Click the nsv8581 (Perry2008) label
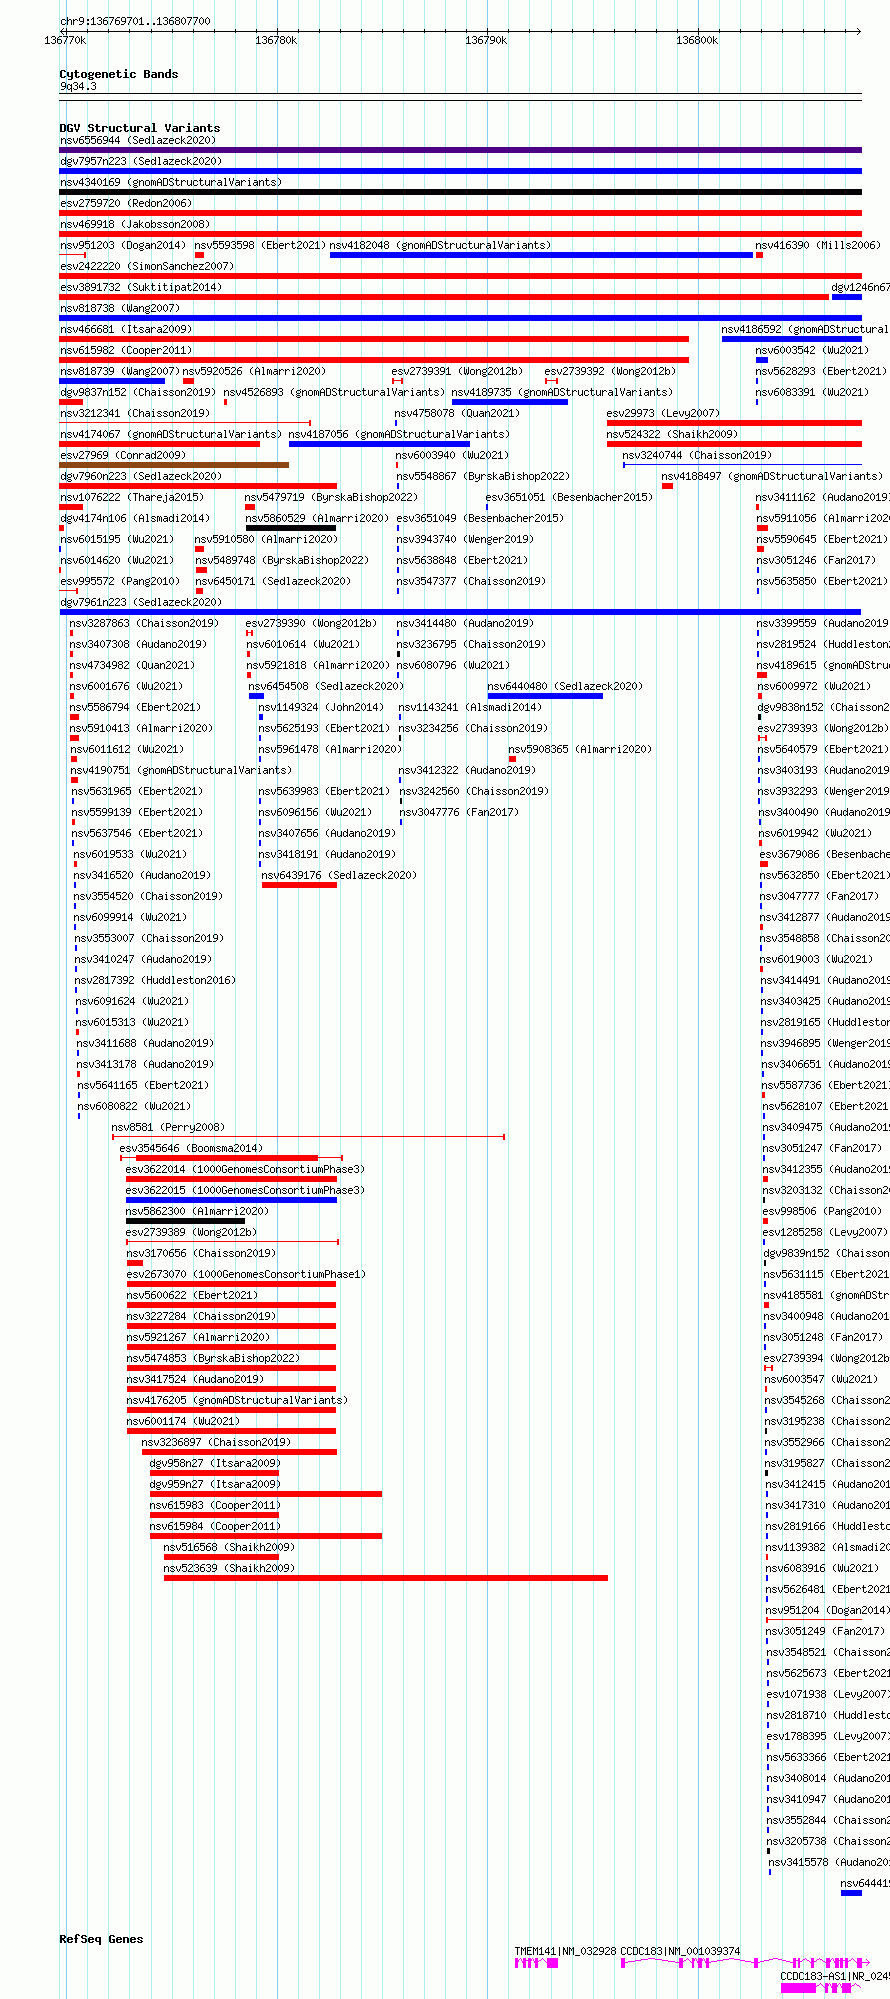 click(168, 1127)
